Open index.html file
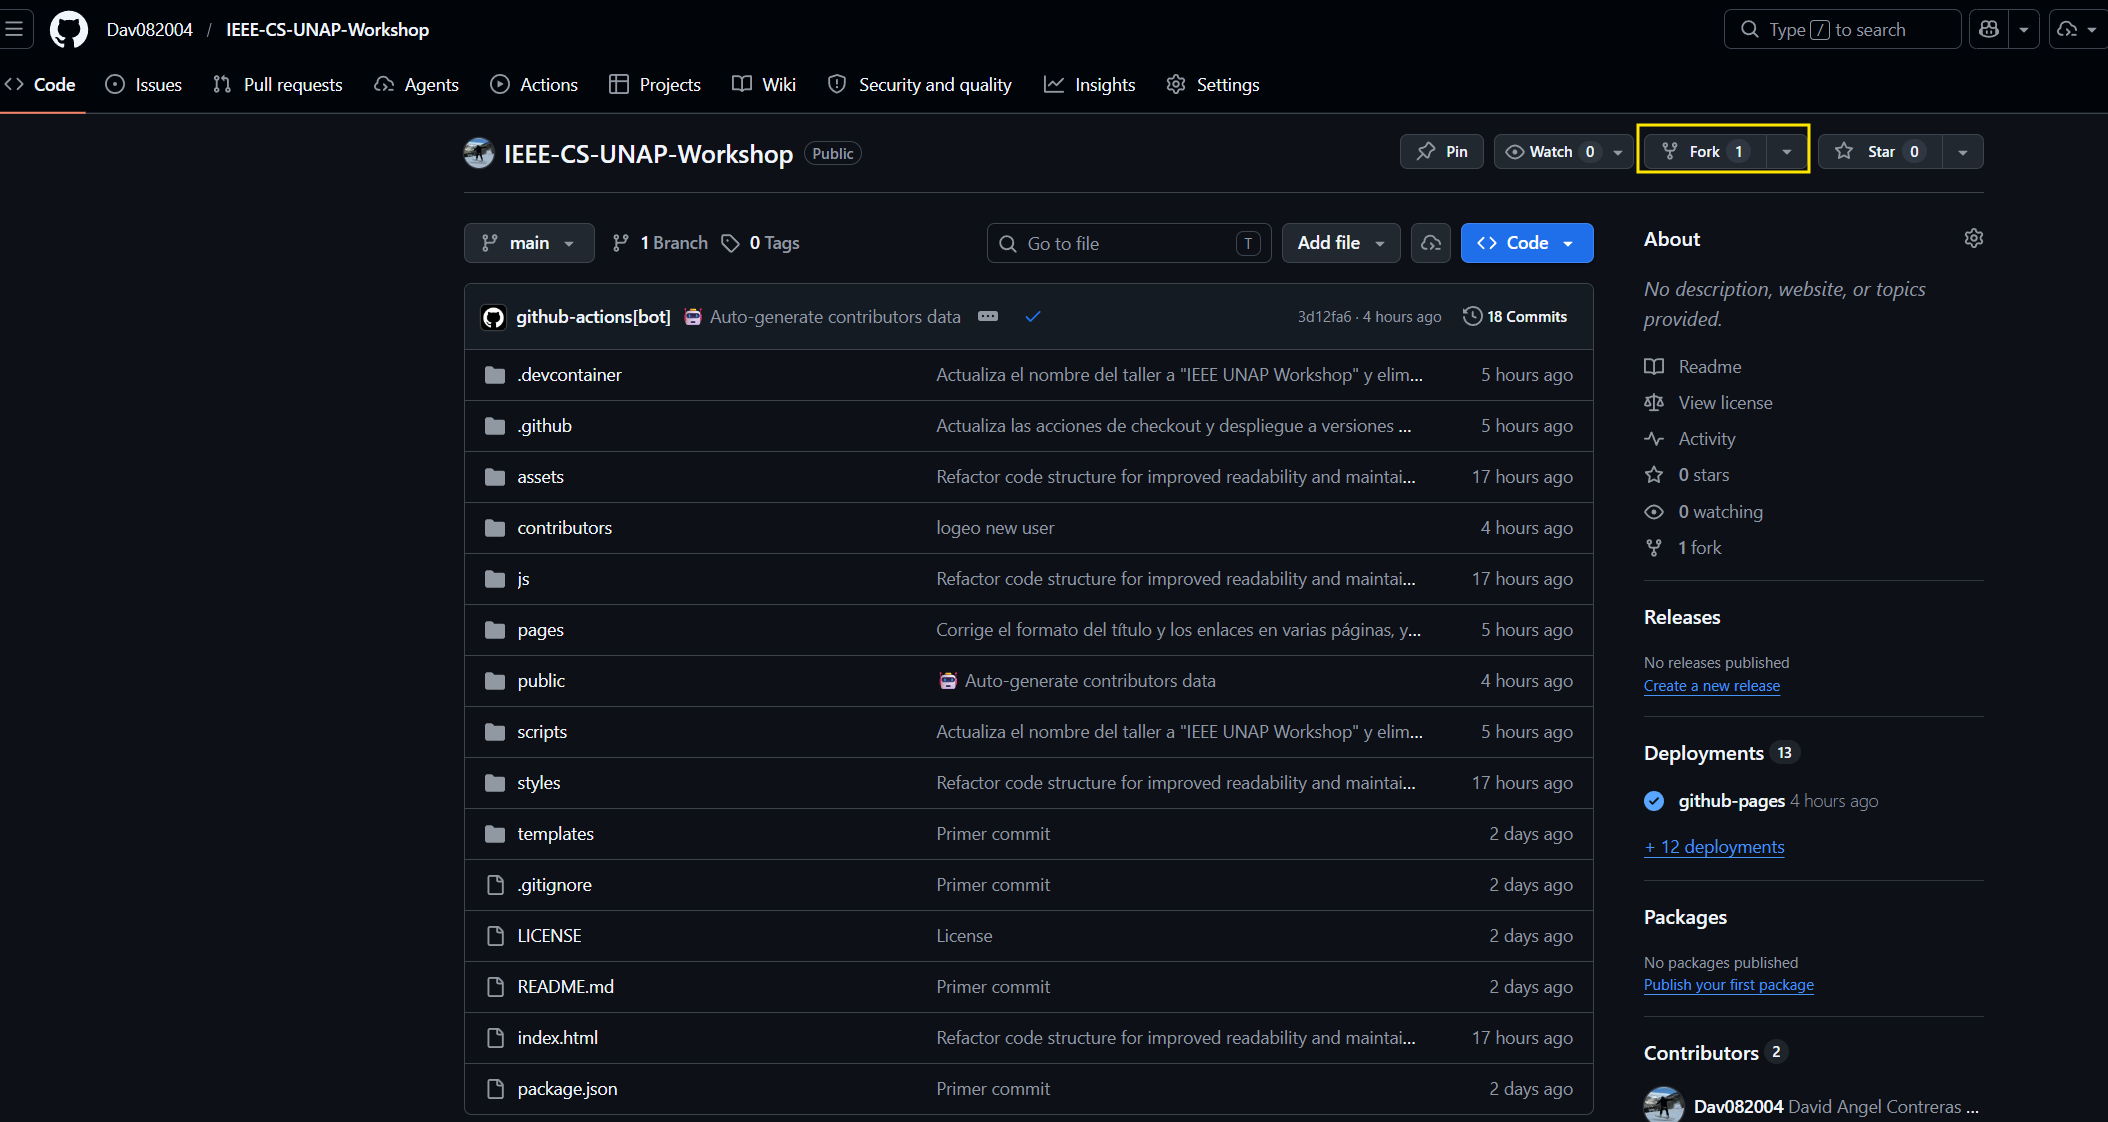This screenshot has height=1122, width=2108. tap(558, 1037)
